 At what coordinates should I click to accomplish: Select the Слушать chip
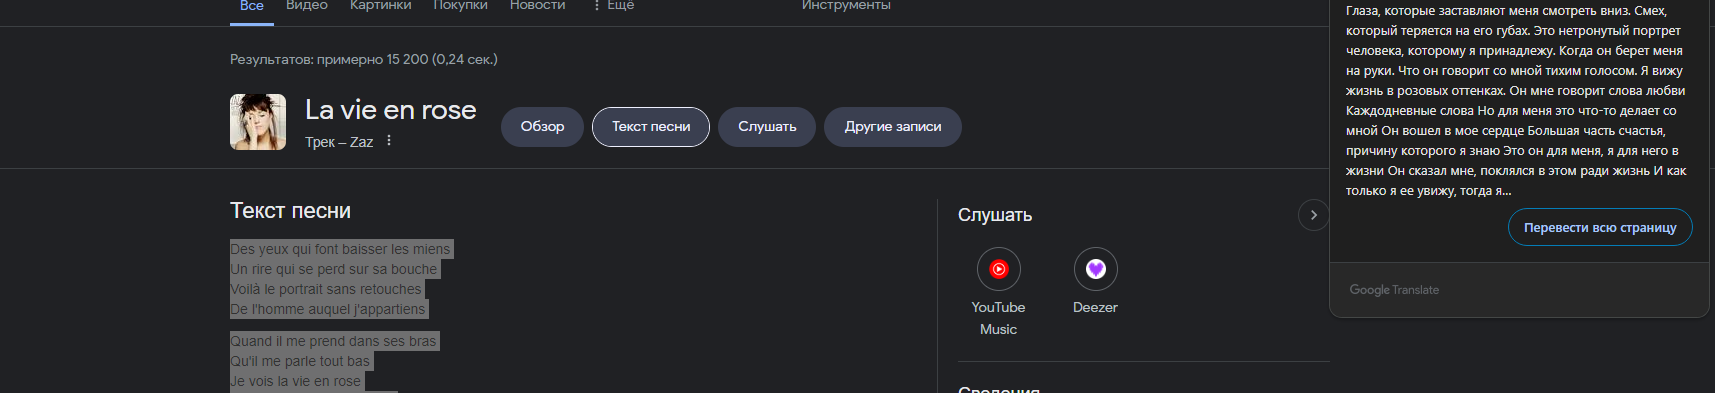point(767,127)
